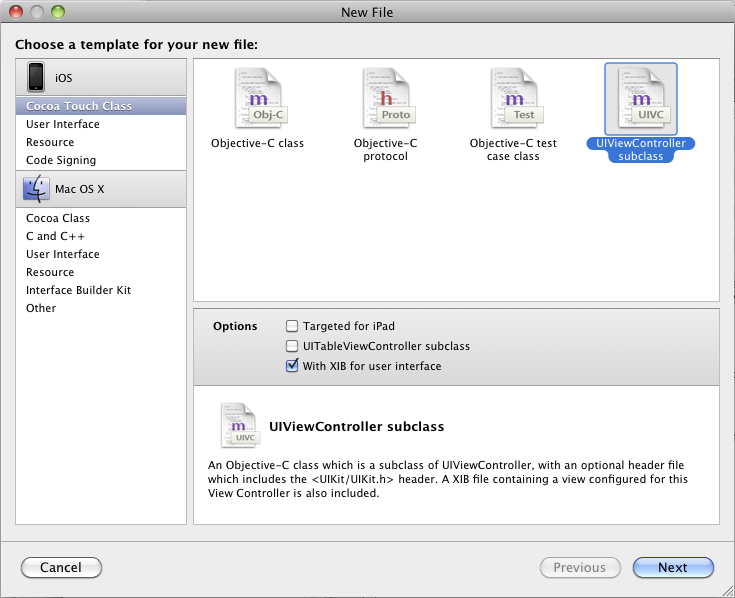Click the iOS iPhone icon header
This screenshot has height=598, width=735.
36,76
